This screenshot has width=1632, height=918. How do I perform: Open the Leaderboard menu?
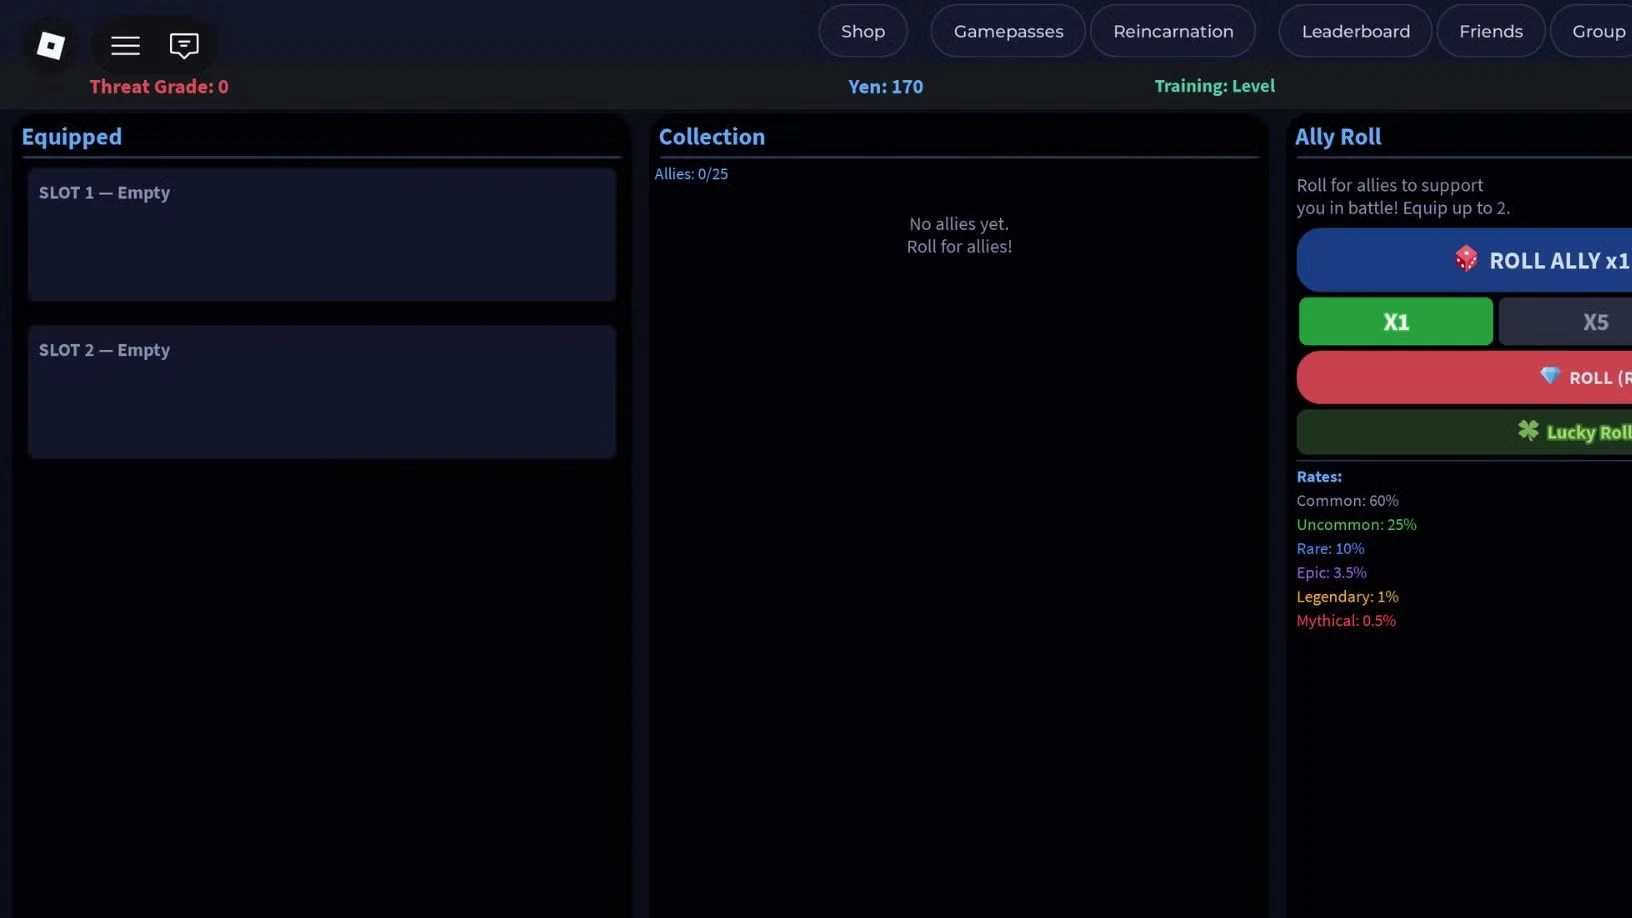[1355, 31]
